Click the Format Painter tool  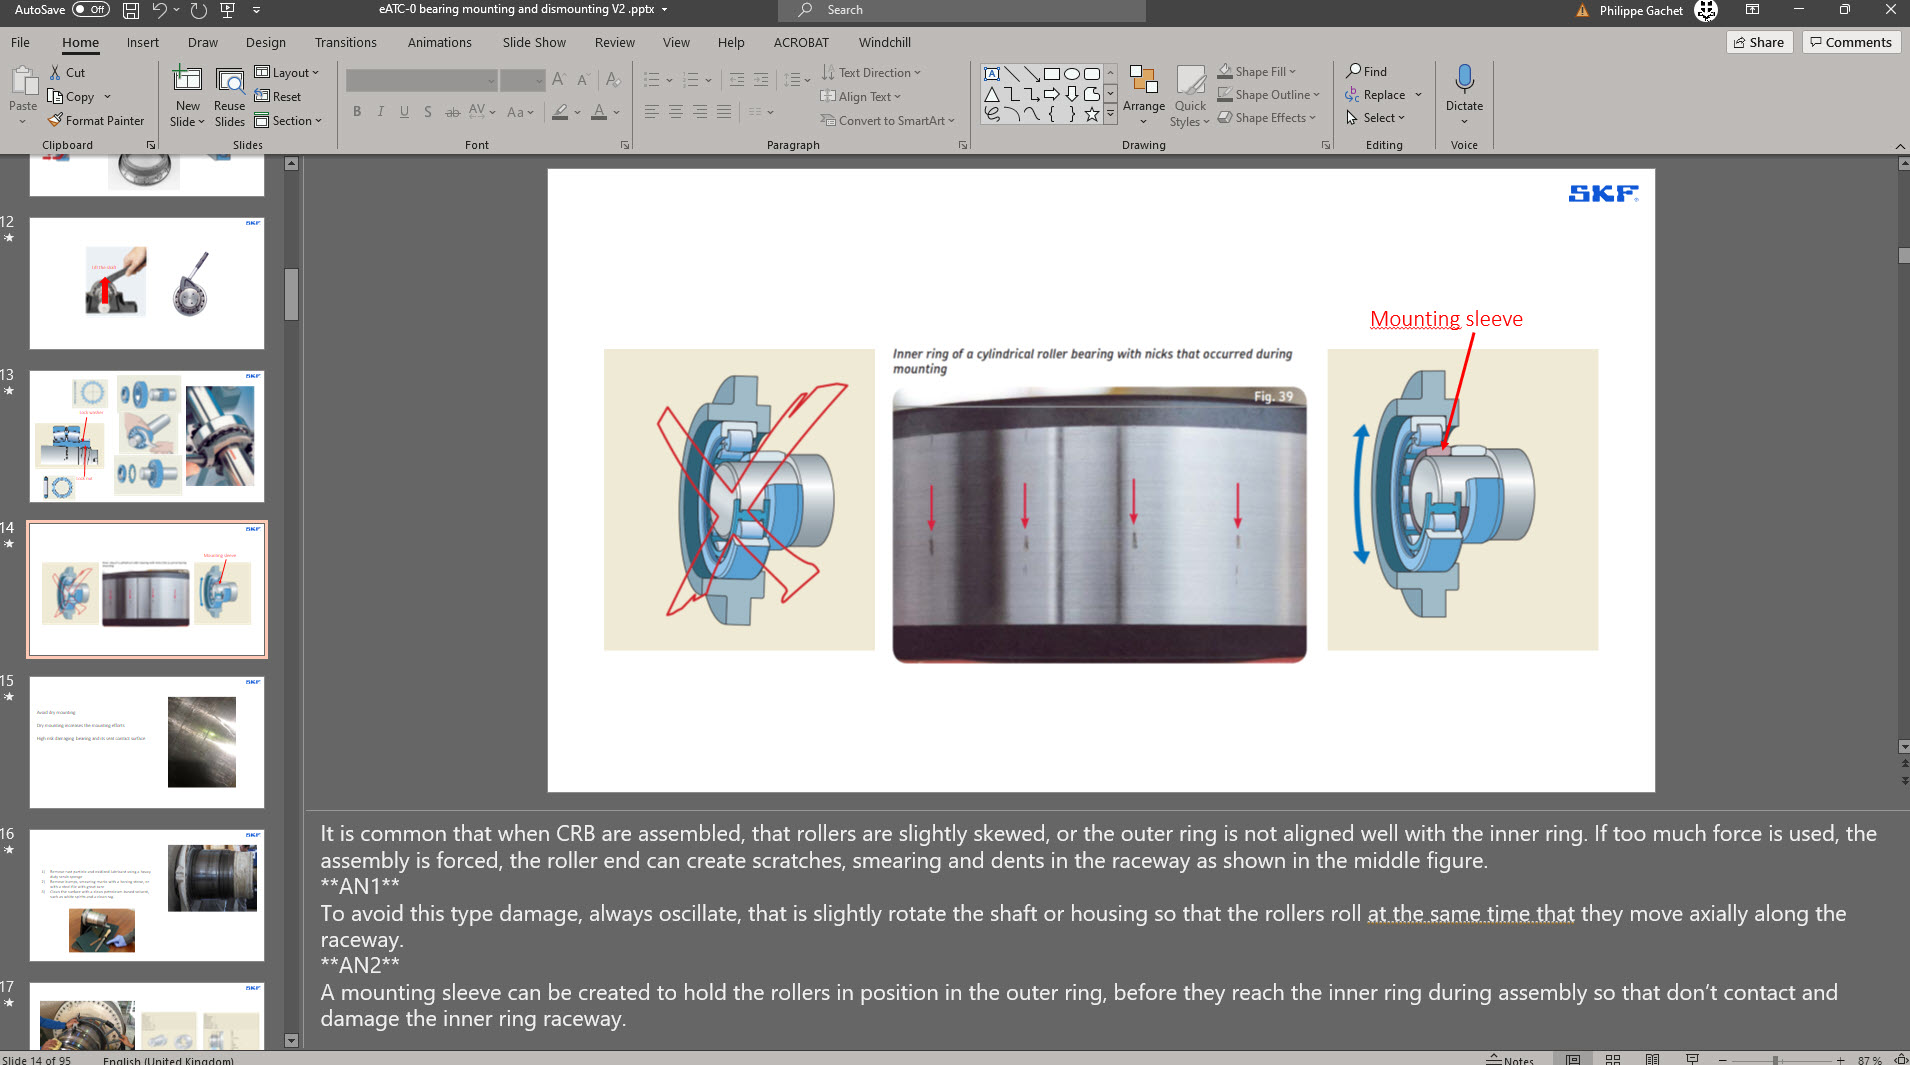[x=96, y=121]
